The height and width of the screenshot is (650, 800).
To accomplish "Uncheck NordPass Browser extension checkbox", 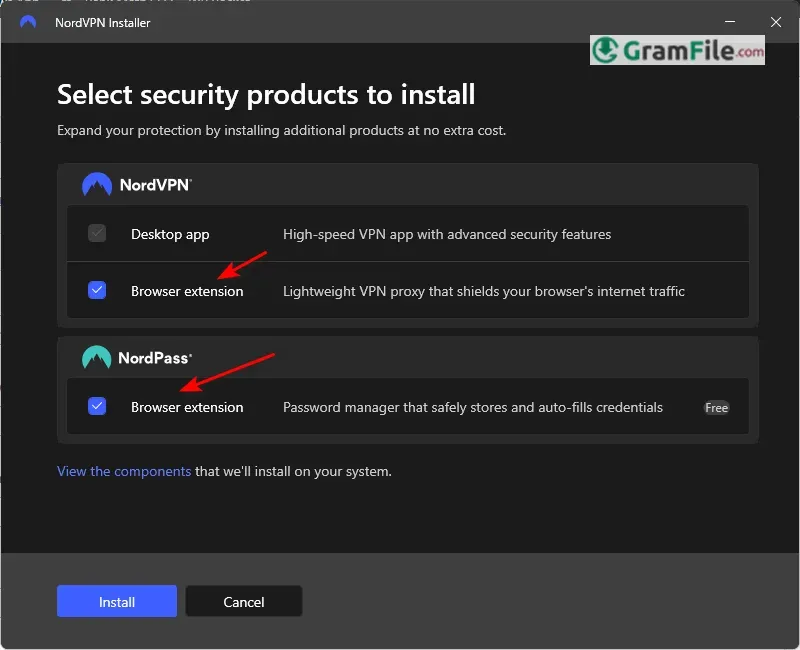I will [97, 406].
